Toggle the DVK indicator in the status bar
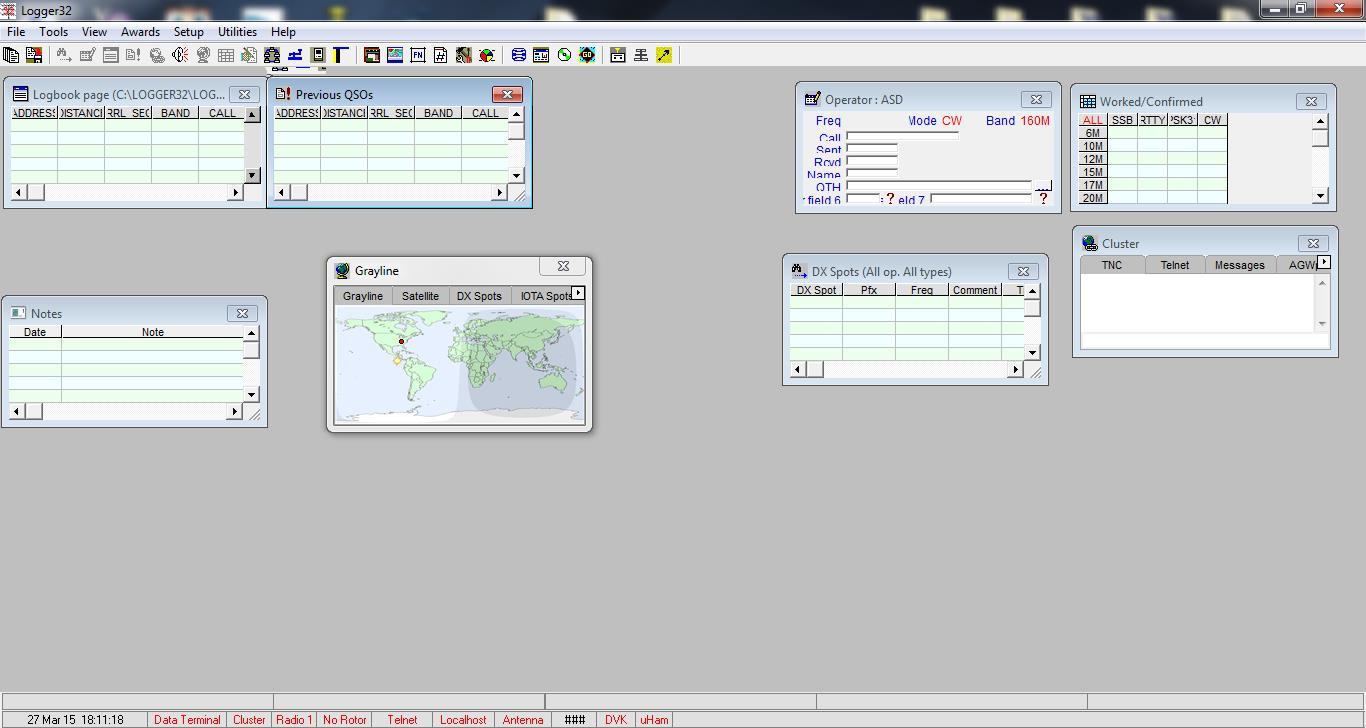1366x728 pixels. pos(616,719)
